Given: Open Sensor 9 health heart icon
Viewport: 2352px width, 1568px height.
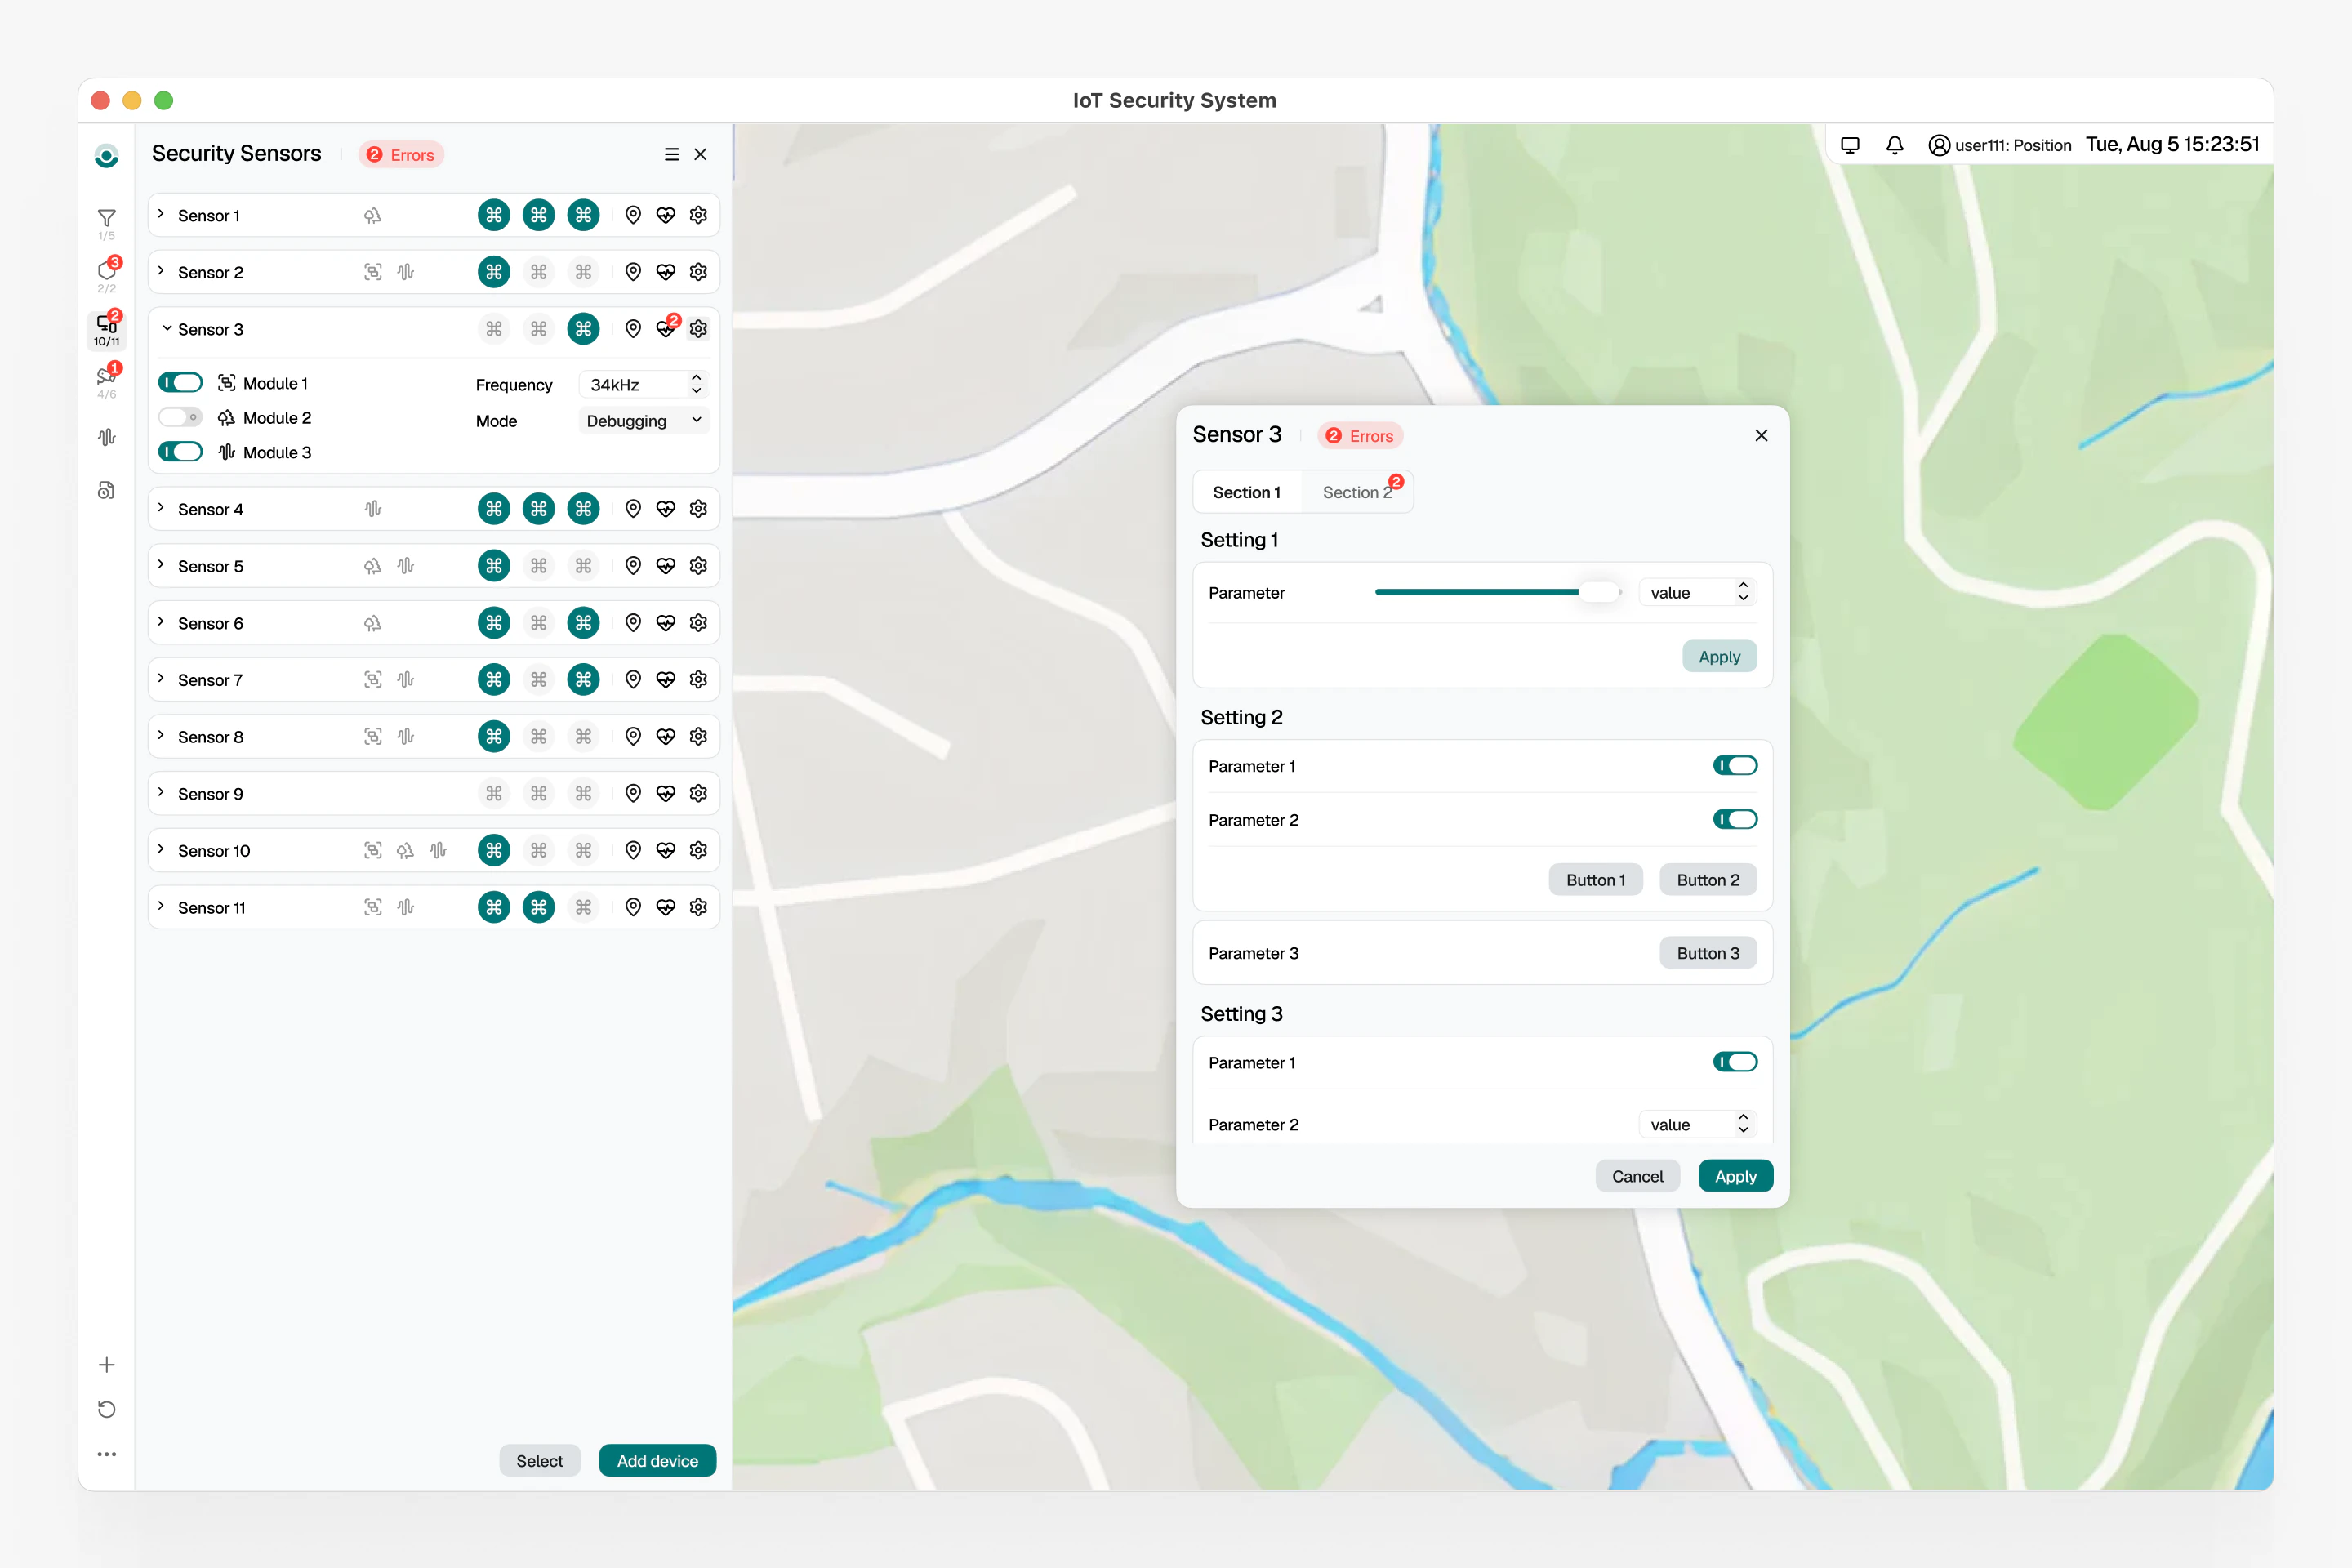Looking at the screenshot, I should click(x=666, y=794).
